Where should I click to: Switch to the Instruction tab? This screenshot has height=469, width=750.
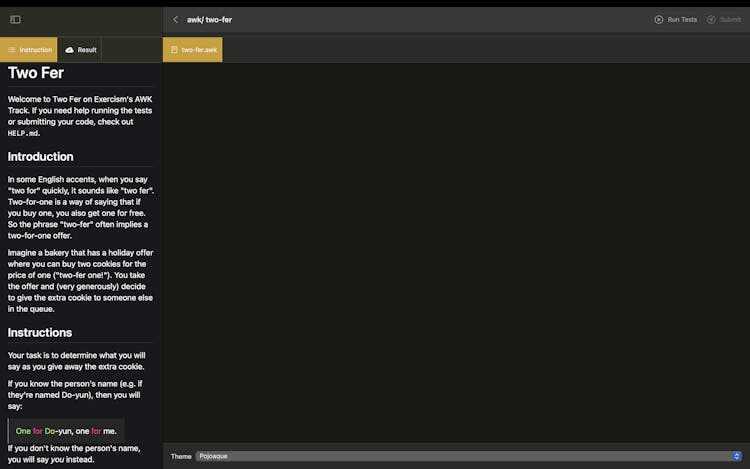click(29, 50)
